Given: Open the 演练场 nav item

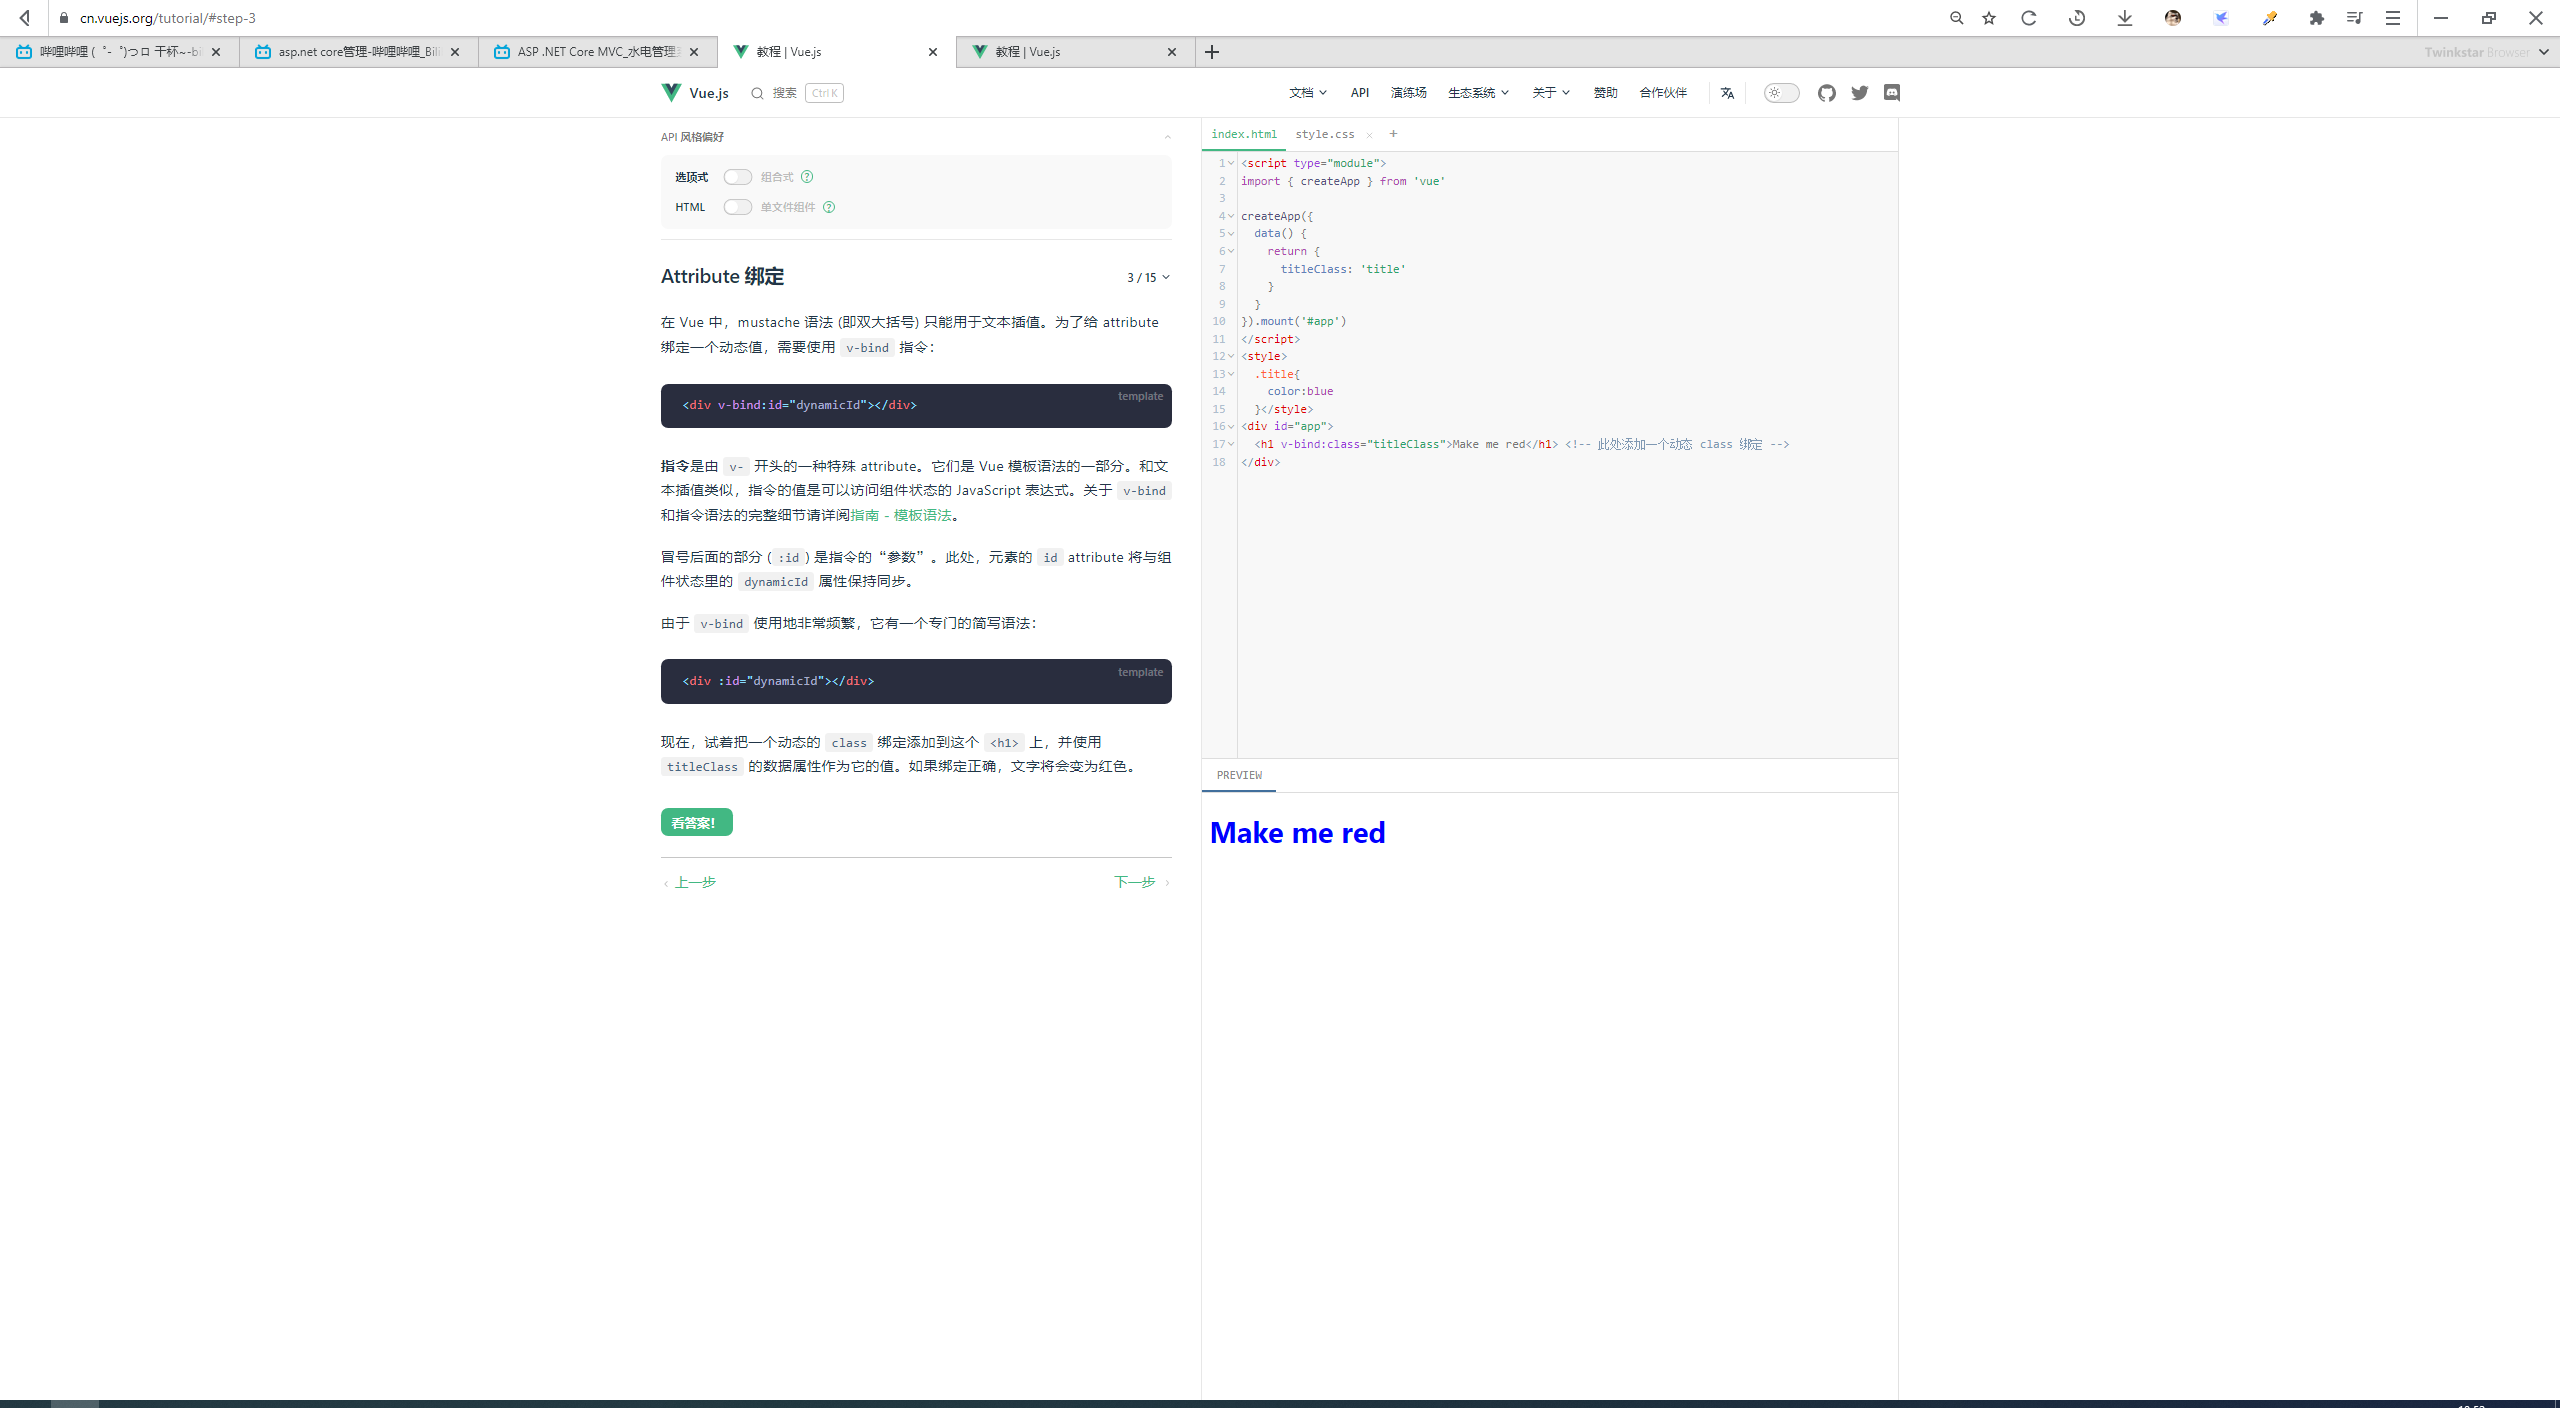Looking at the screenshot, I should pos(1408,93).
